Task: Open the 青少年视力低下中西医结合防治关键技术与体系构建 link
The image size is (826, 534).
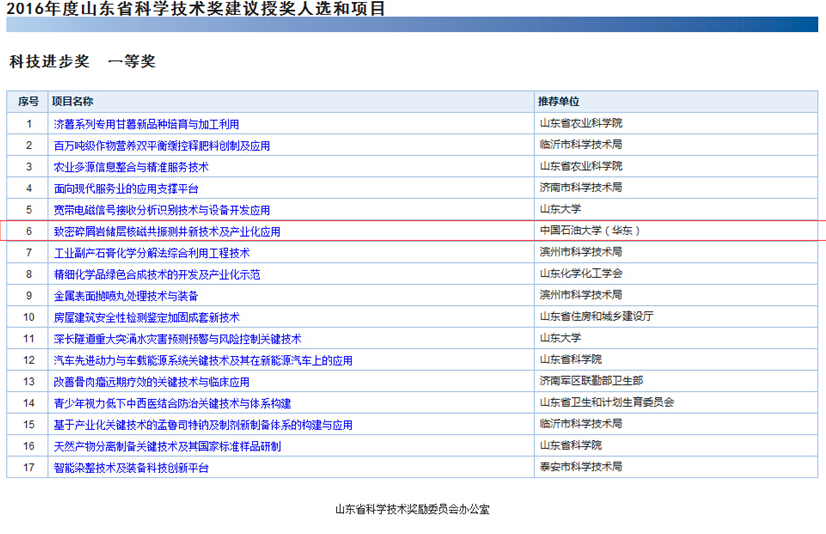Action: (x=172, y=403)
